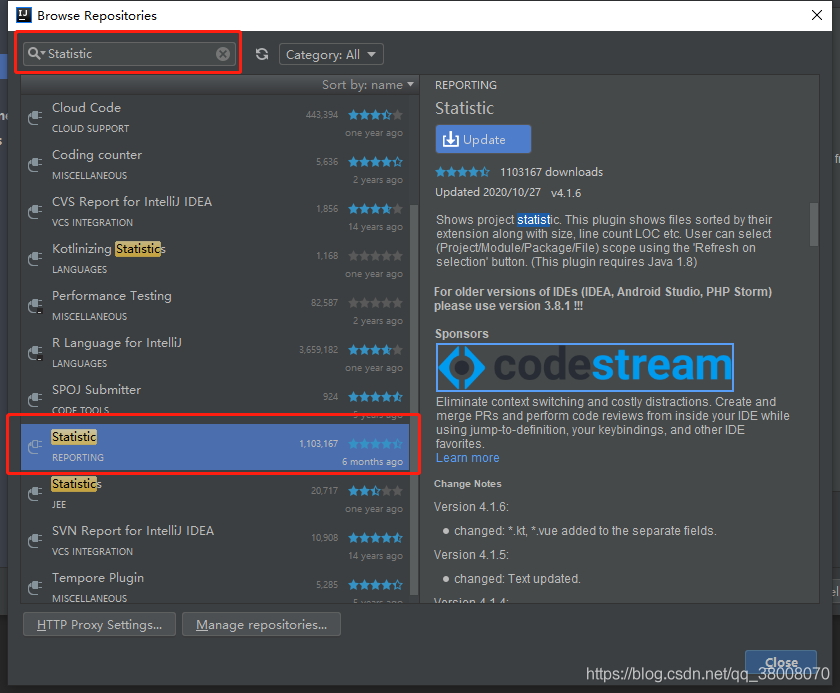
Task: Click the plug icon beside R Language
Action: click(x=35, y=353)
